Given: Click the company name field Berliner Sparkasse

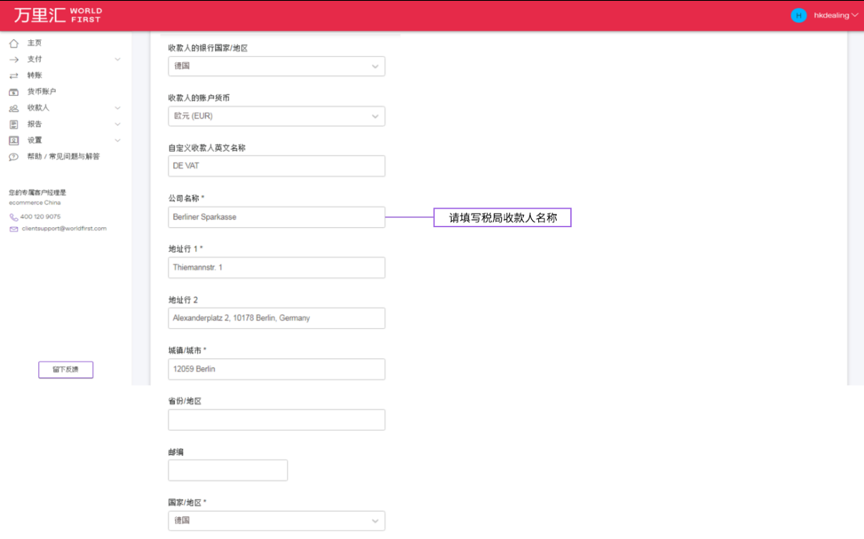Looking at the screenshot, I should point(277,217).
